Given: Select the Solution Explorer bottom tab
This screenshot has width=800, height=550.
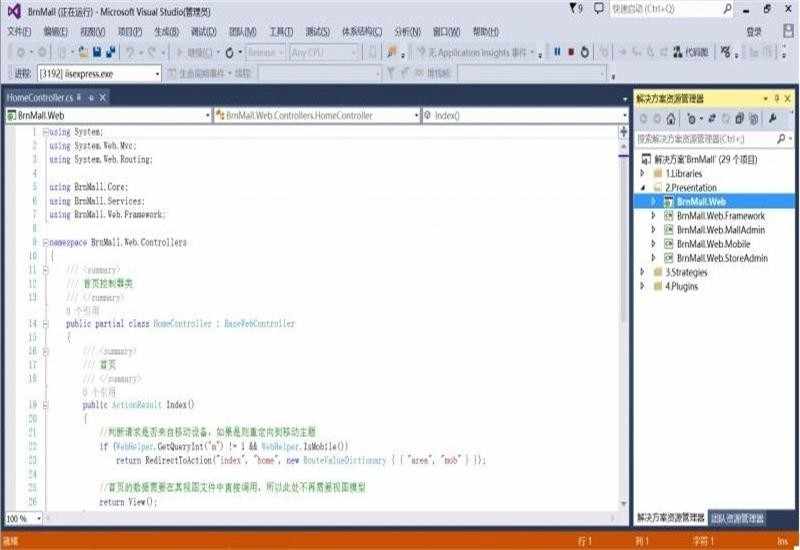Looking at the screenshot, I should pos(670,518).
